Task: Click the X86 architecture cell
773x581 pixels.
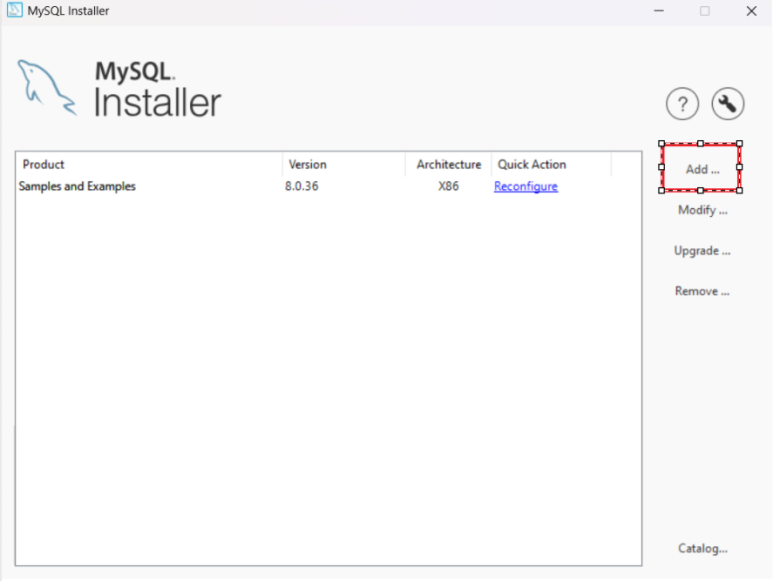Action: click(448, 186)
